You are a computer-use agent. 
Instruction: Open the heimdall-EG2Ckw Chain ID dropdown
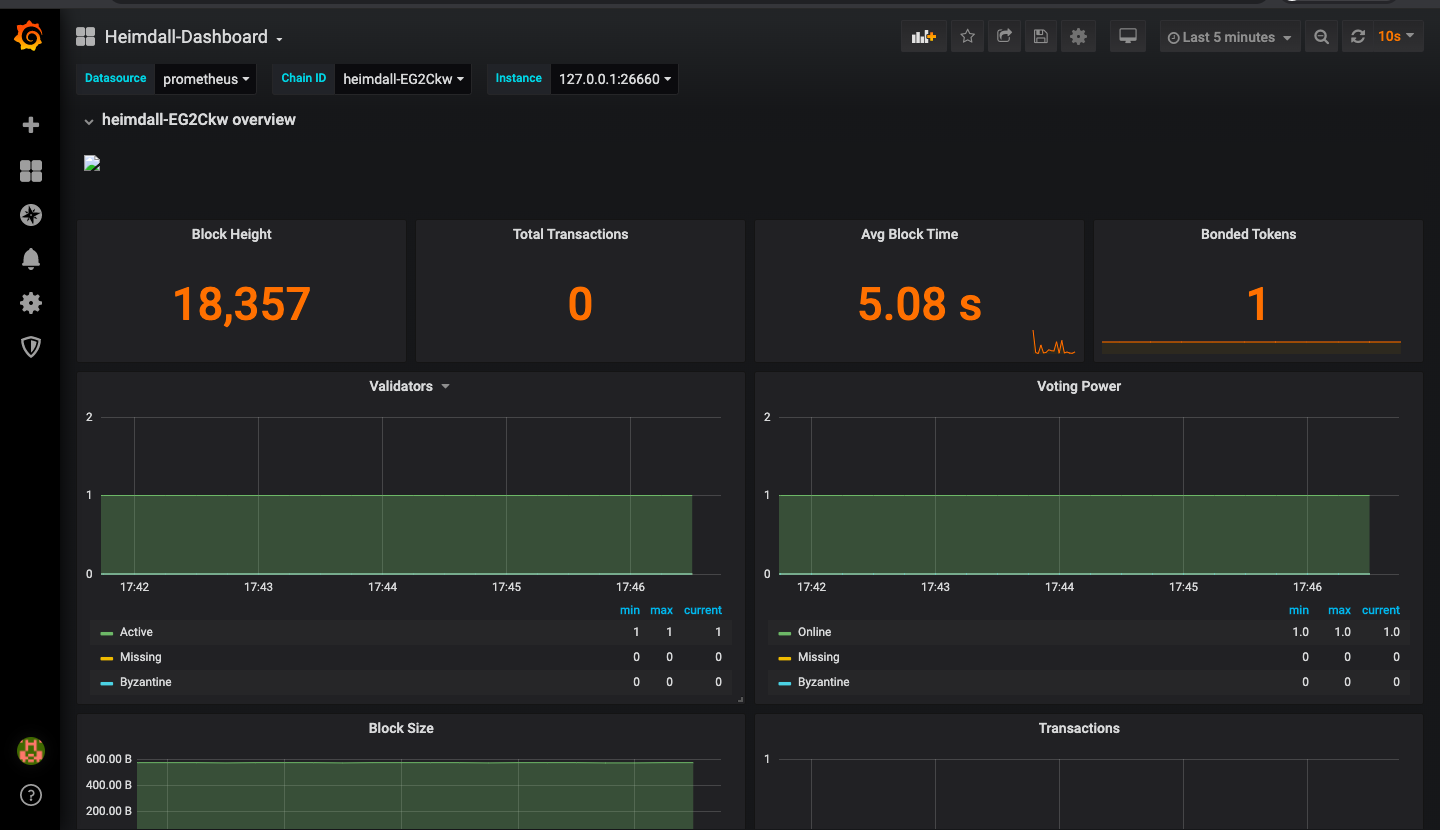[403, 79]
